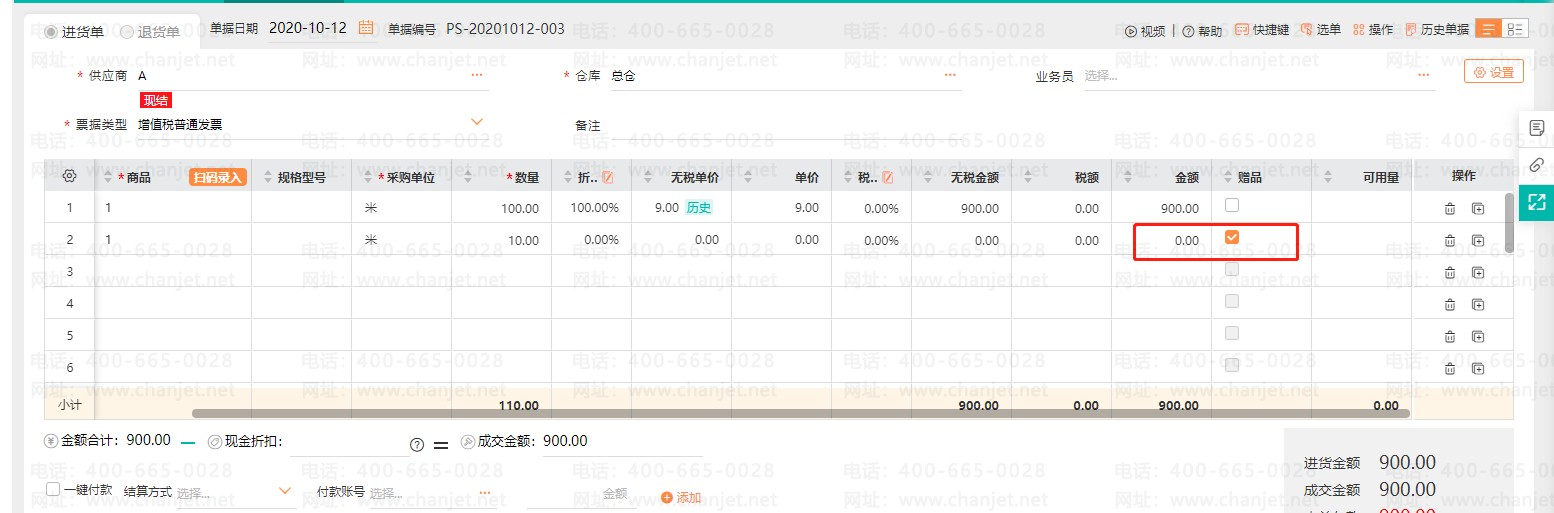Copy row 5 with the duplicate icon

coord(1478,336)
